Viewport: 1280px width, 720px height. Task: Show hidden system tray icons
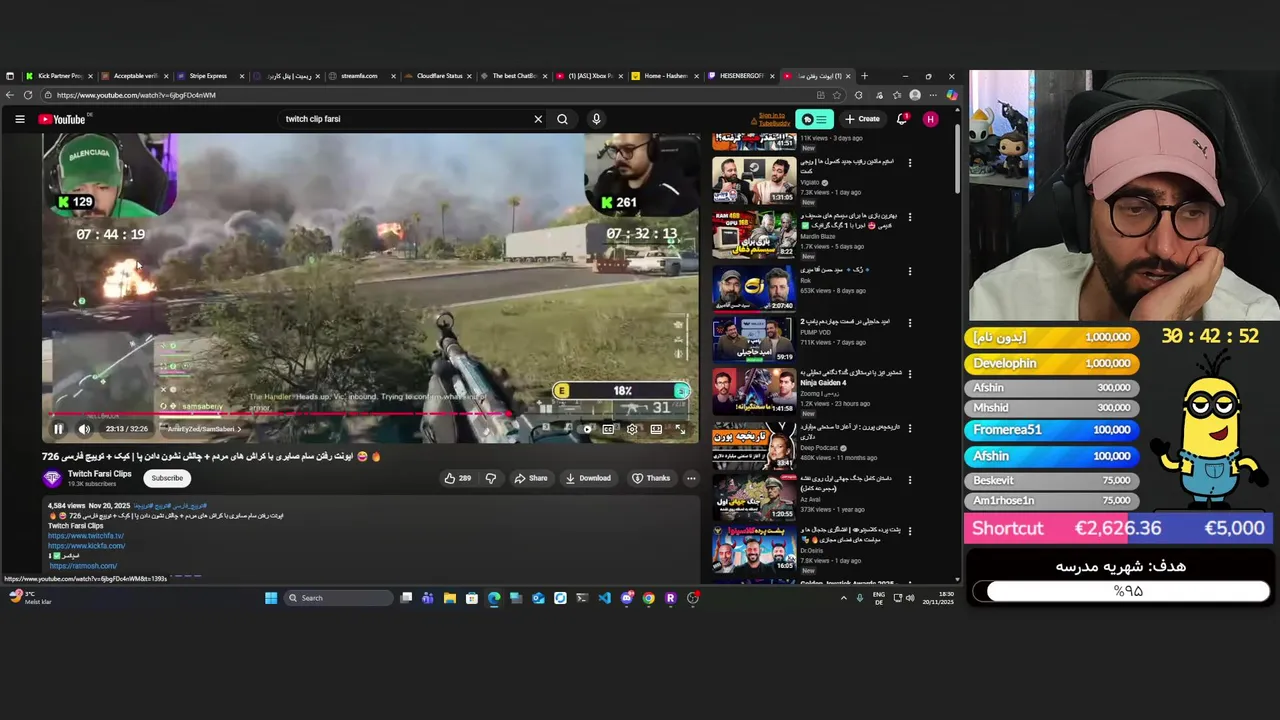coord(843,598)
